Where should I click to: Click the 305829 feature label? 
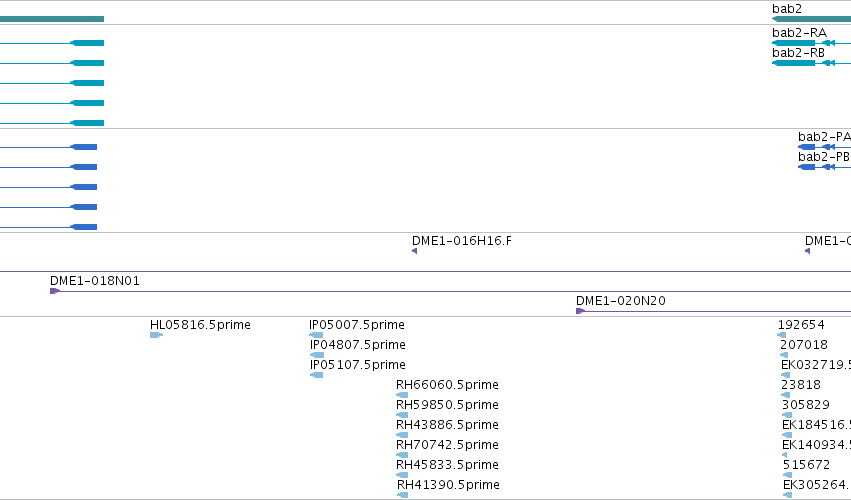coord(806,405)
